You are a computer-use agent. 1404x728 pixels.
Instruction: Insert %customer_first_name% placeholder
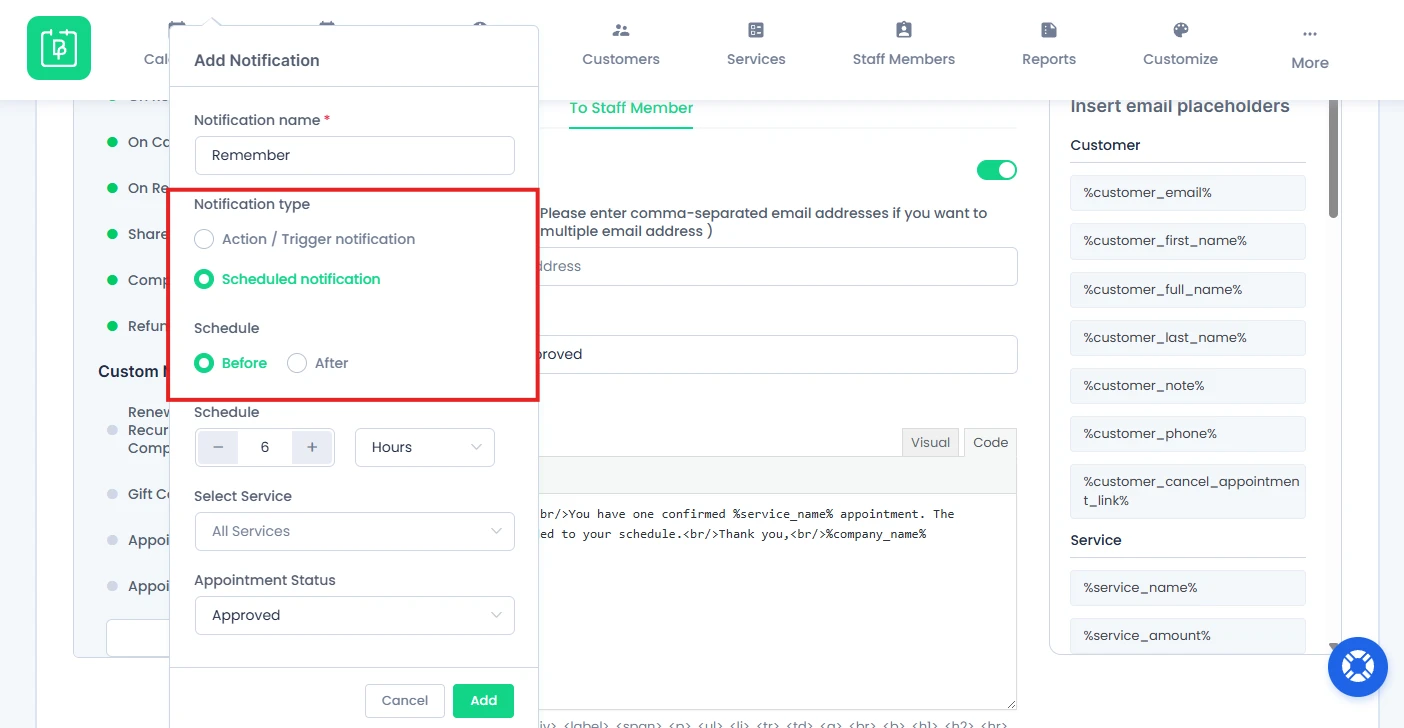(x=1188, y=241)
